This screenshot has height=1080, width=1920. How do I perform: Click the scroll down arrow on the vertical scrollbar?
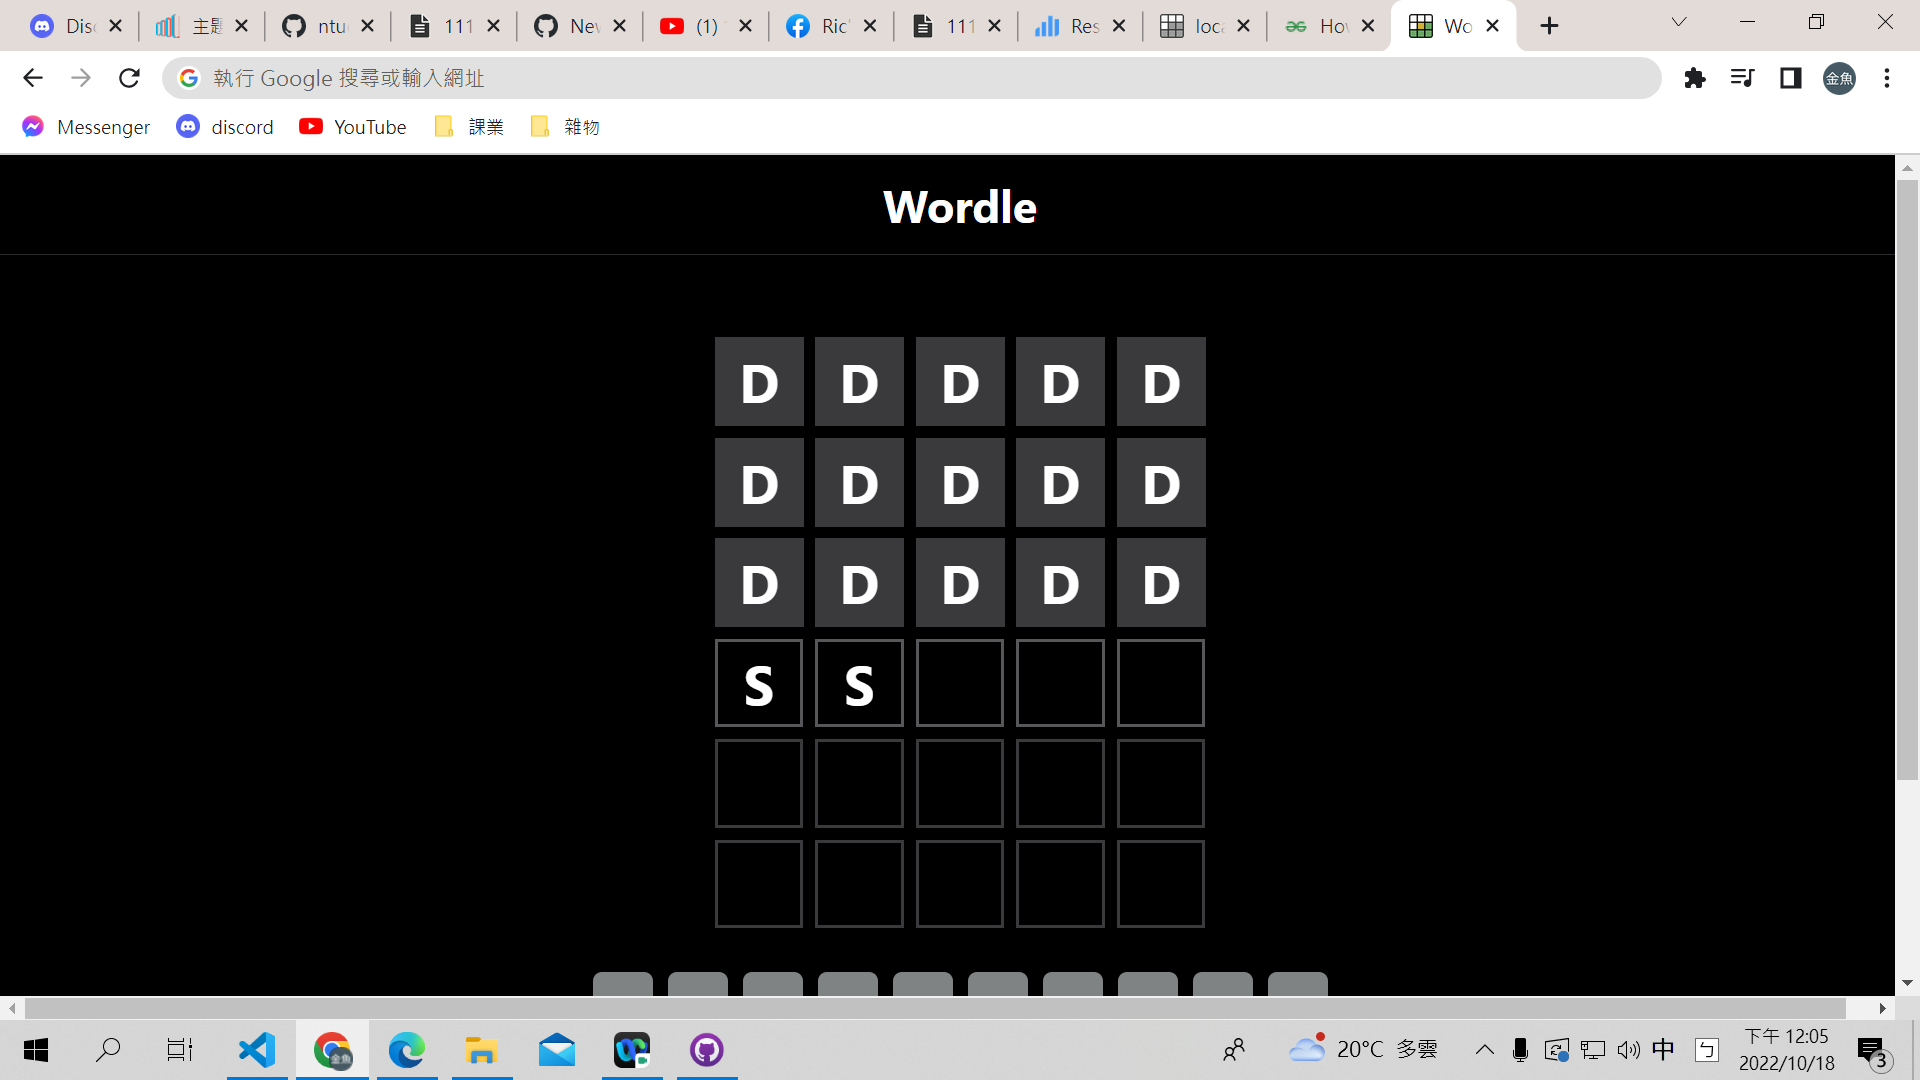tap(1907, 983)
